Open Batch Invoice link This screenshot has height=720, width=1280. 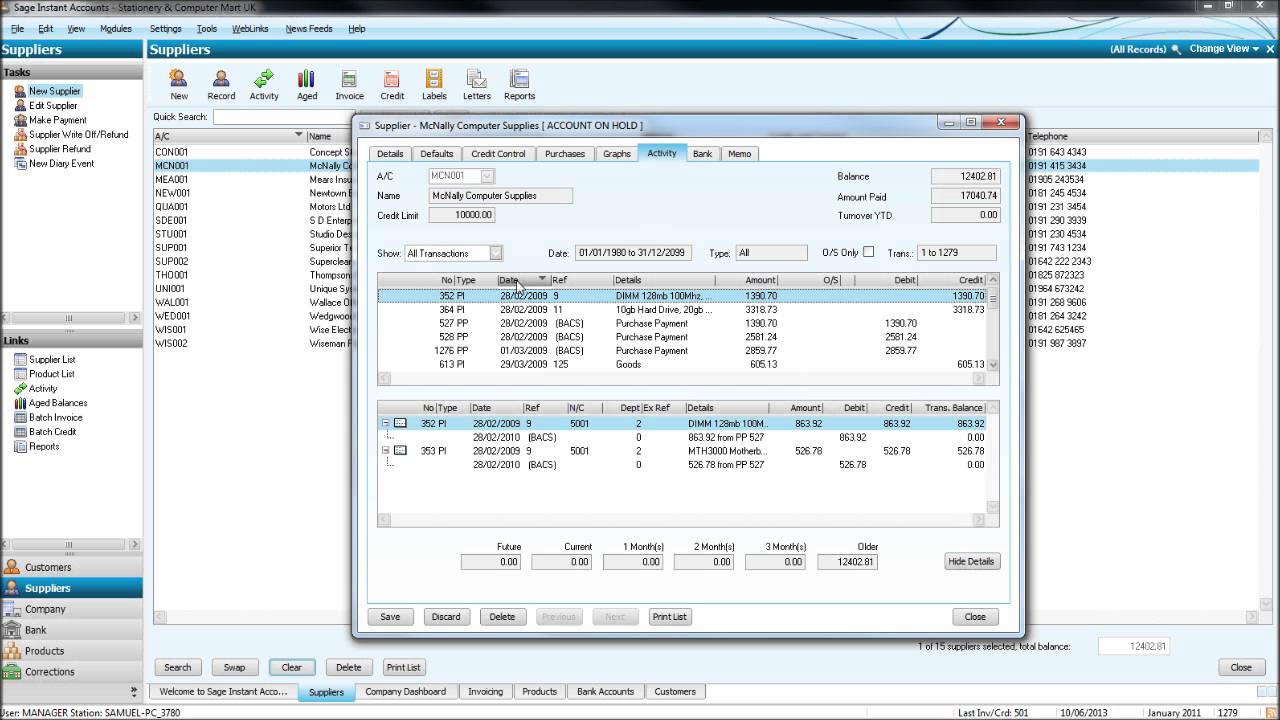pyautogui.click(x=56, y=417)
